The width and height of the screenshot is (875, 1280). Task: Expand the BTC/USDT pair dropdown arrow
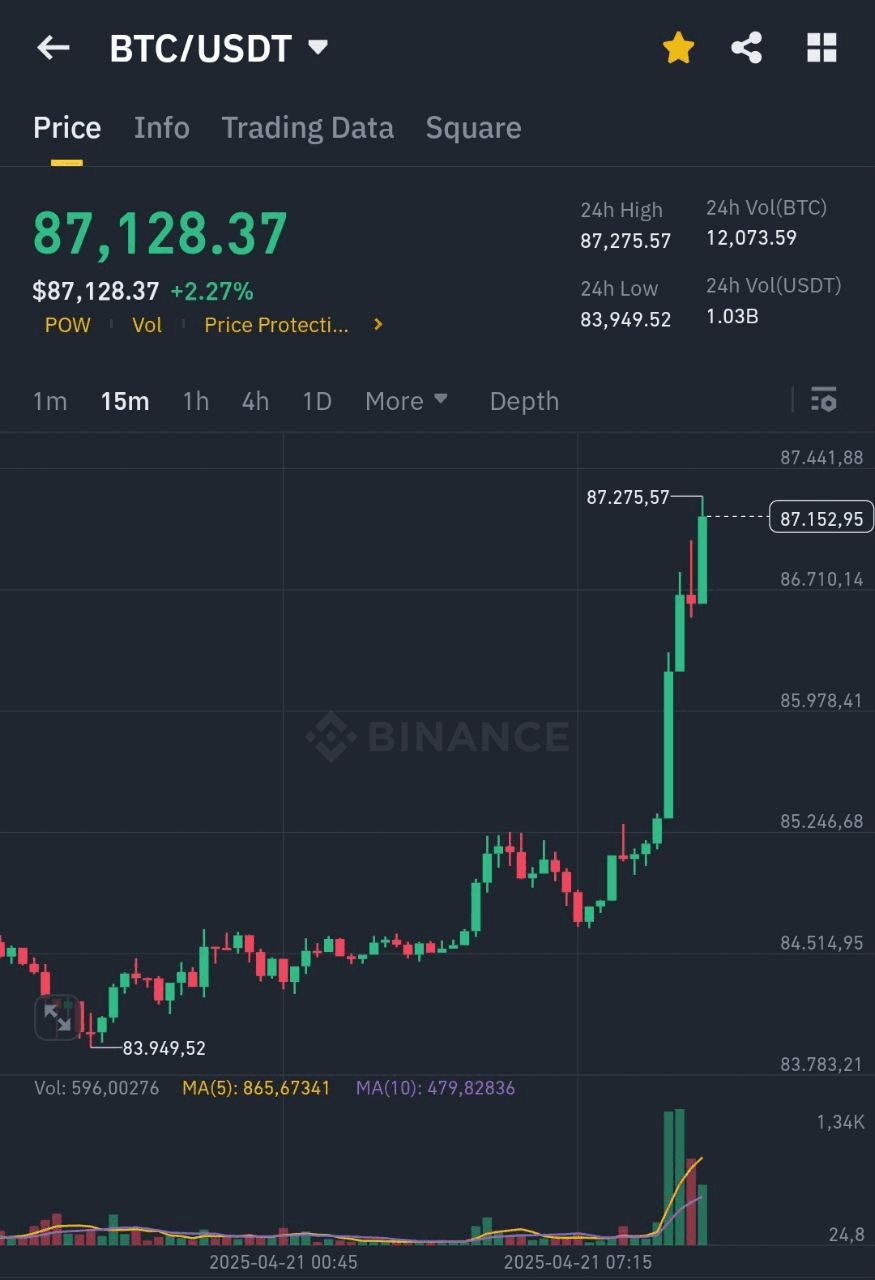(x=318, y=47)
